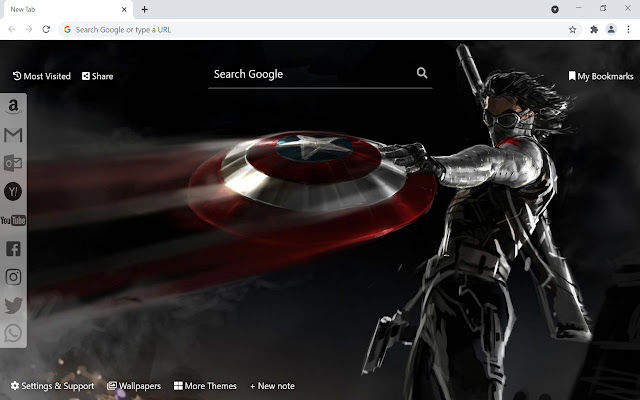Bookmark this page with the star icon
Image resolution: width=640 pixels, height=400 pixels.
tap(573, 29)
